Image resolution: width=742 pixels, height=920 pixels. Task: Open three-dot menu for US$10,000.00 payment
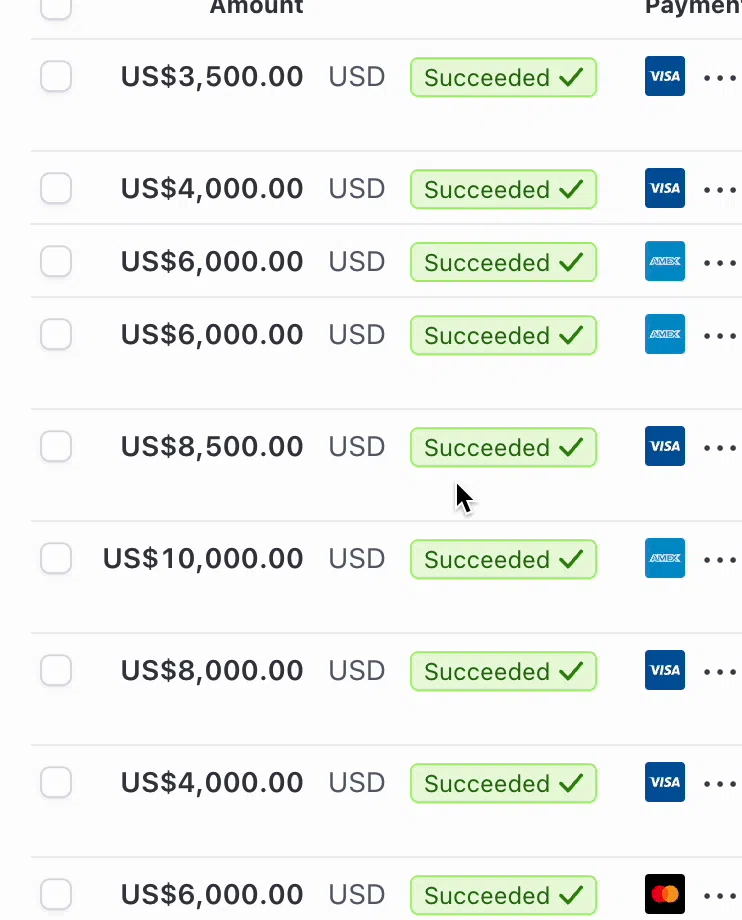720,559
